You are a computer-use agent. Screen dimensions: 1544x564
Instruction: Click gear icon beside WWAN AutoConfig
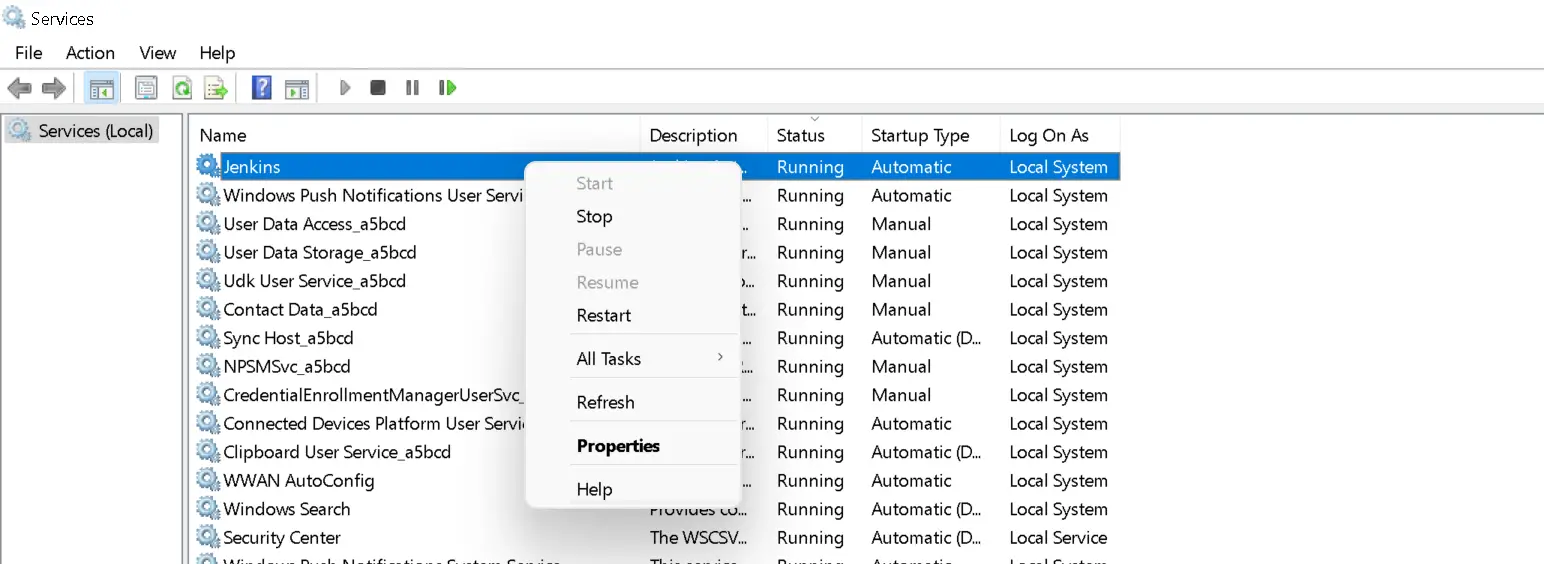tap(208, 480)
